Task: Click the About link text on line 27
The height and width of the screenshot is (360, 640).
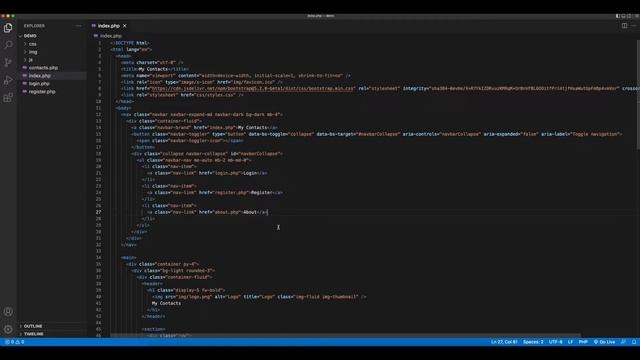Action: (250, 212)
